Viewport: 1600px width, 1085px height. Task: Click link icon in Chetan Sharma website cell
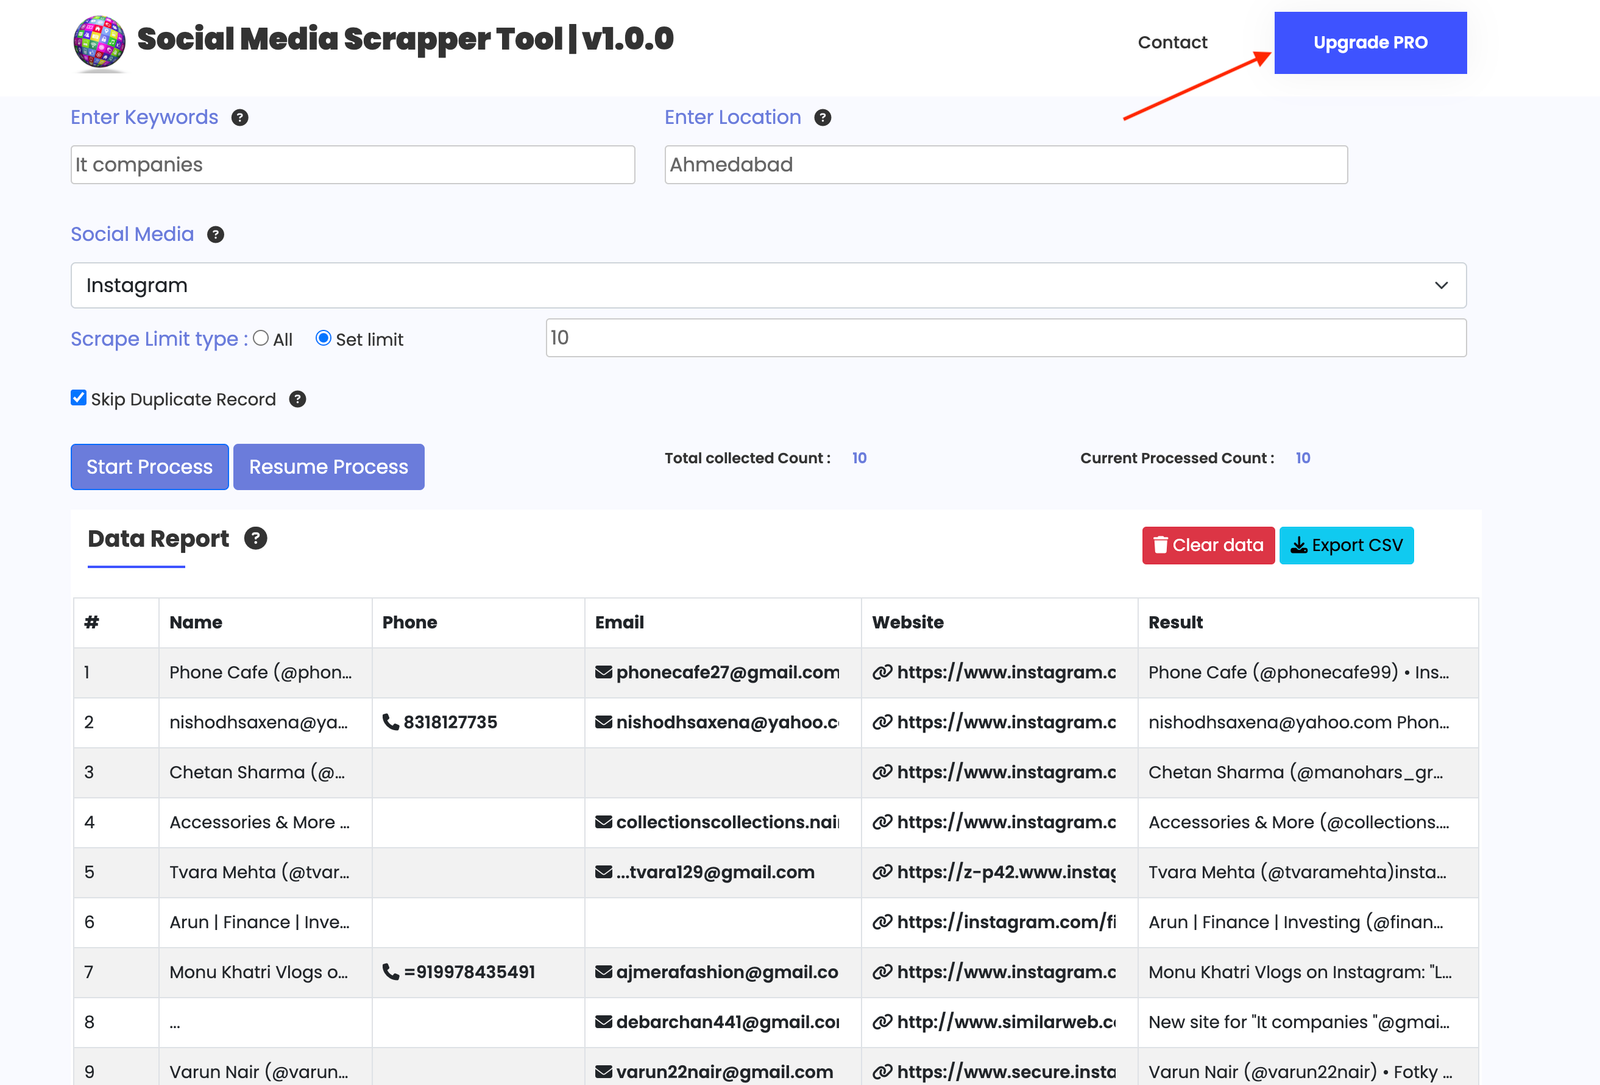(882, 772)
